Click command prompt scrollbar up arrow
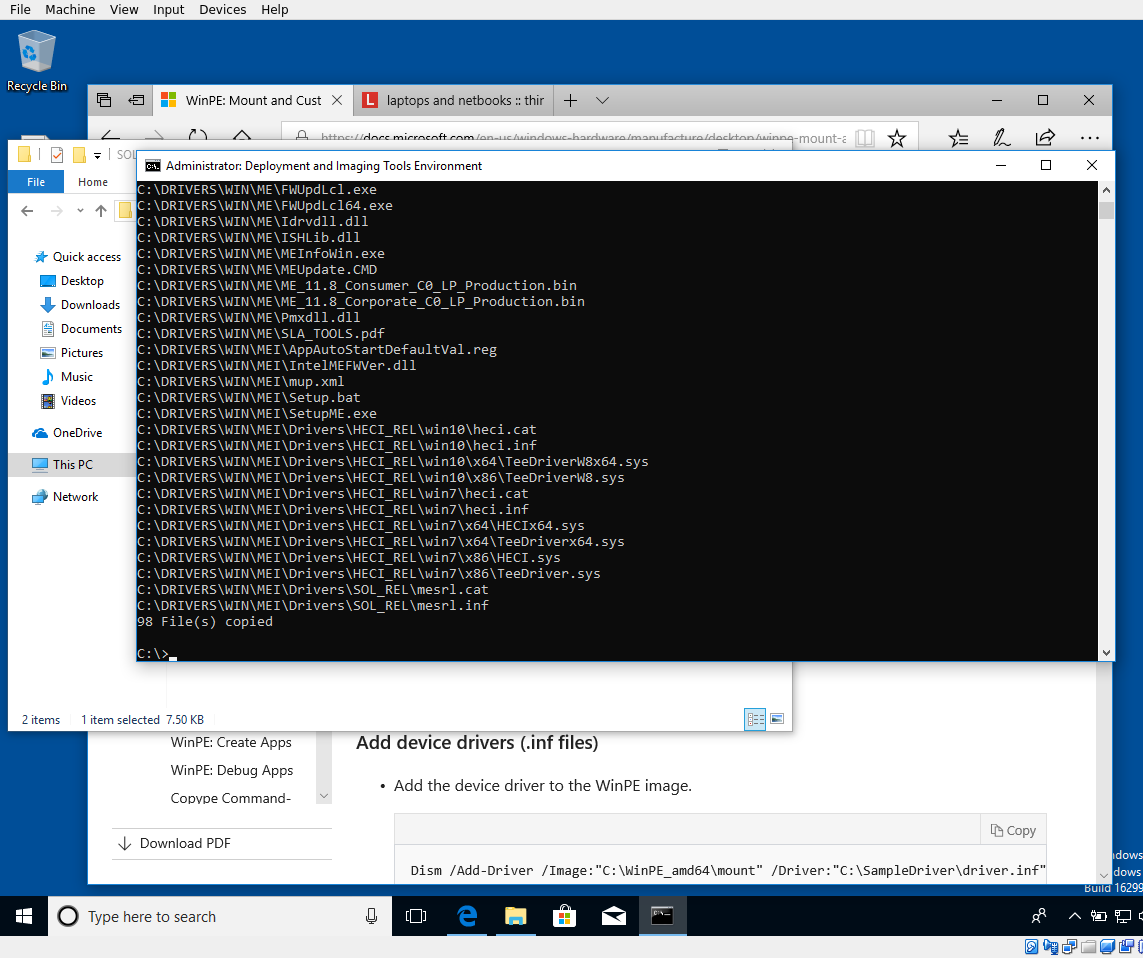The width and height of the screenshot is (1143, 958). pyautogui.click(x=1107, y=190)
